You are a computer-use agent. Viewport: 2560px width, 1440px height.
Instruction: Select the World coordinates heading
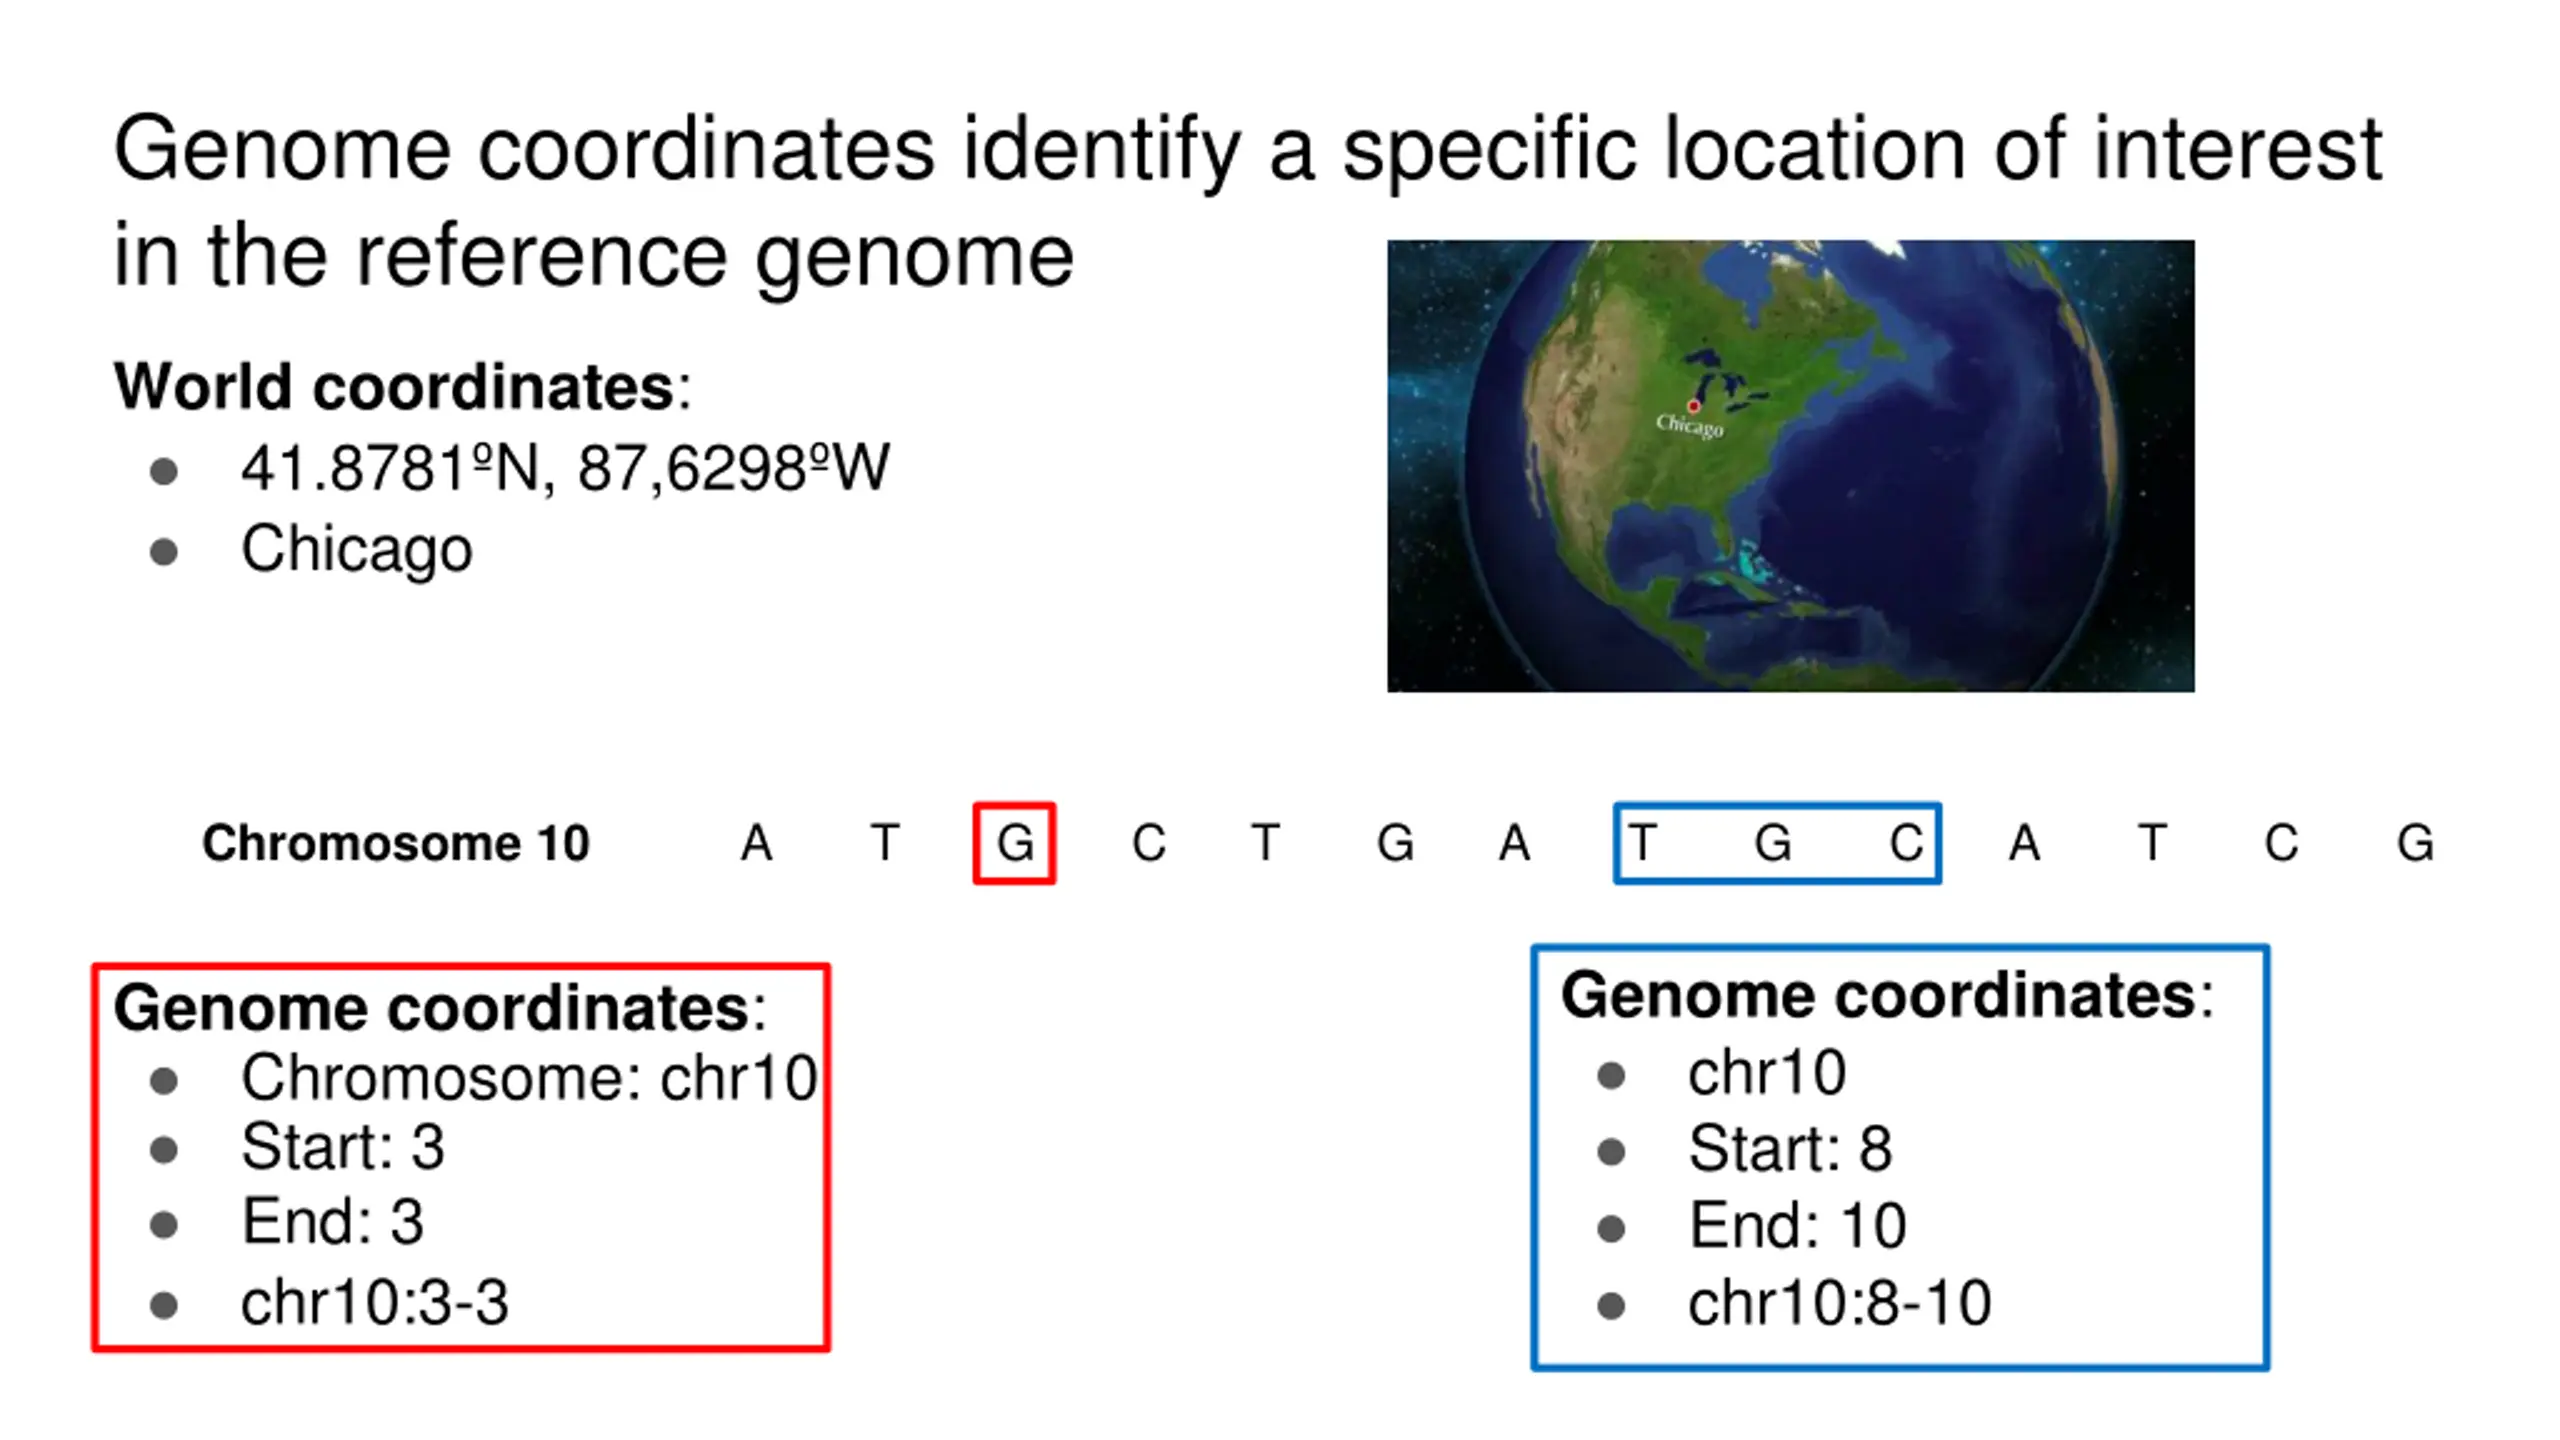click(403, 386)
